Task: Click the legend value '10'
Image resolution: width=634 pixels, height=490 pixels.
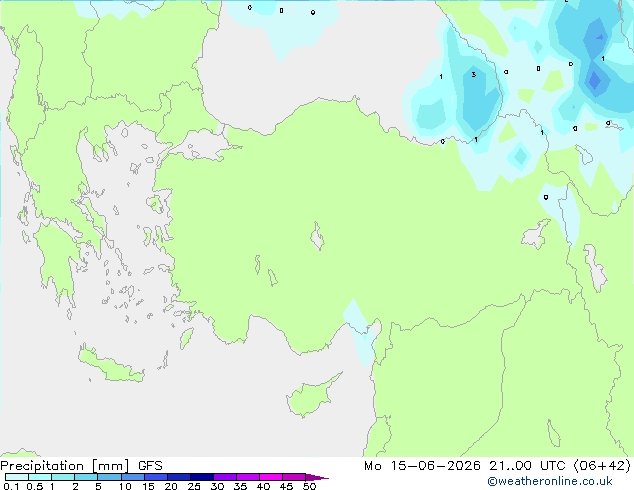Action: tap(125, 486)
